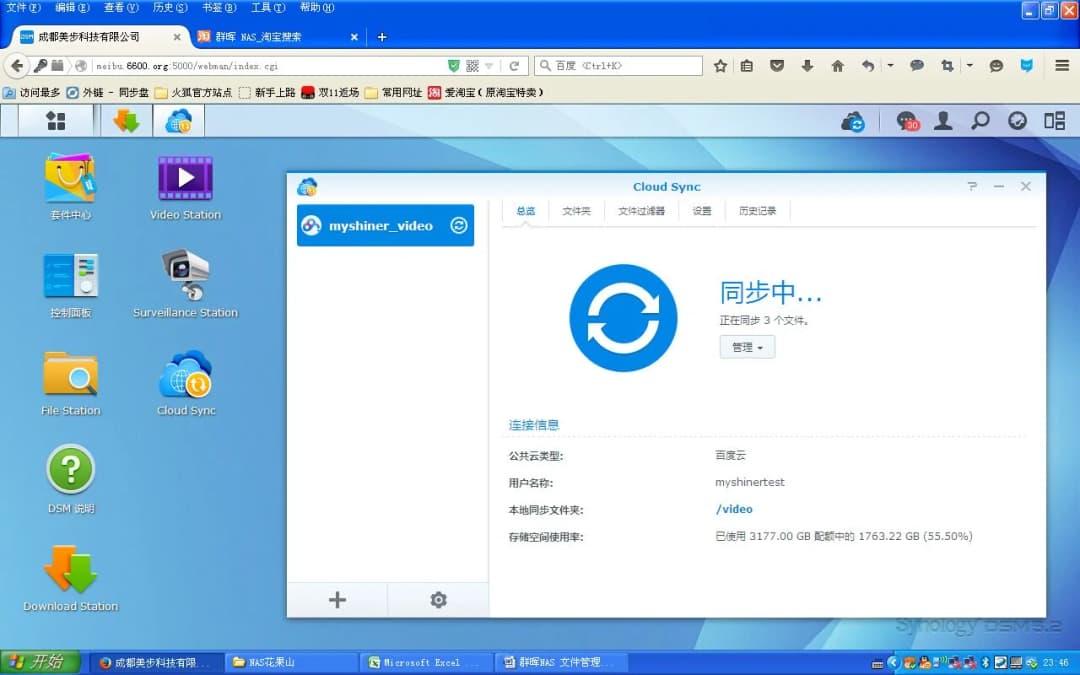This screenshot has height=675, width=1080.
Task: Open the DSM user account menu
Action: pos(943,121)
